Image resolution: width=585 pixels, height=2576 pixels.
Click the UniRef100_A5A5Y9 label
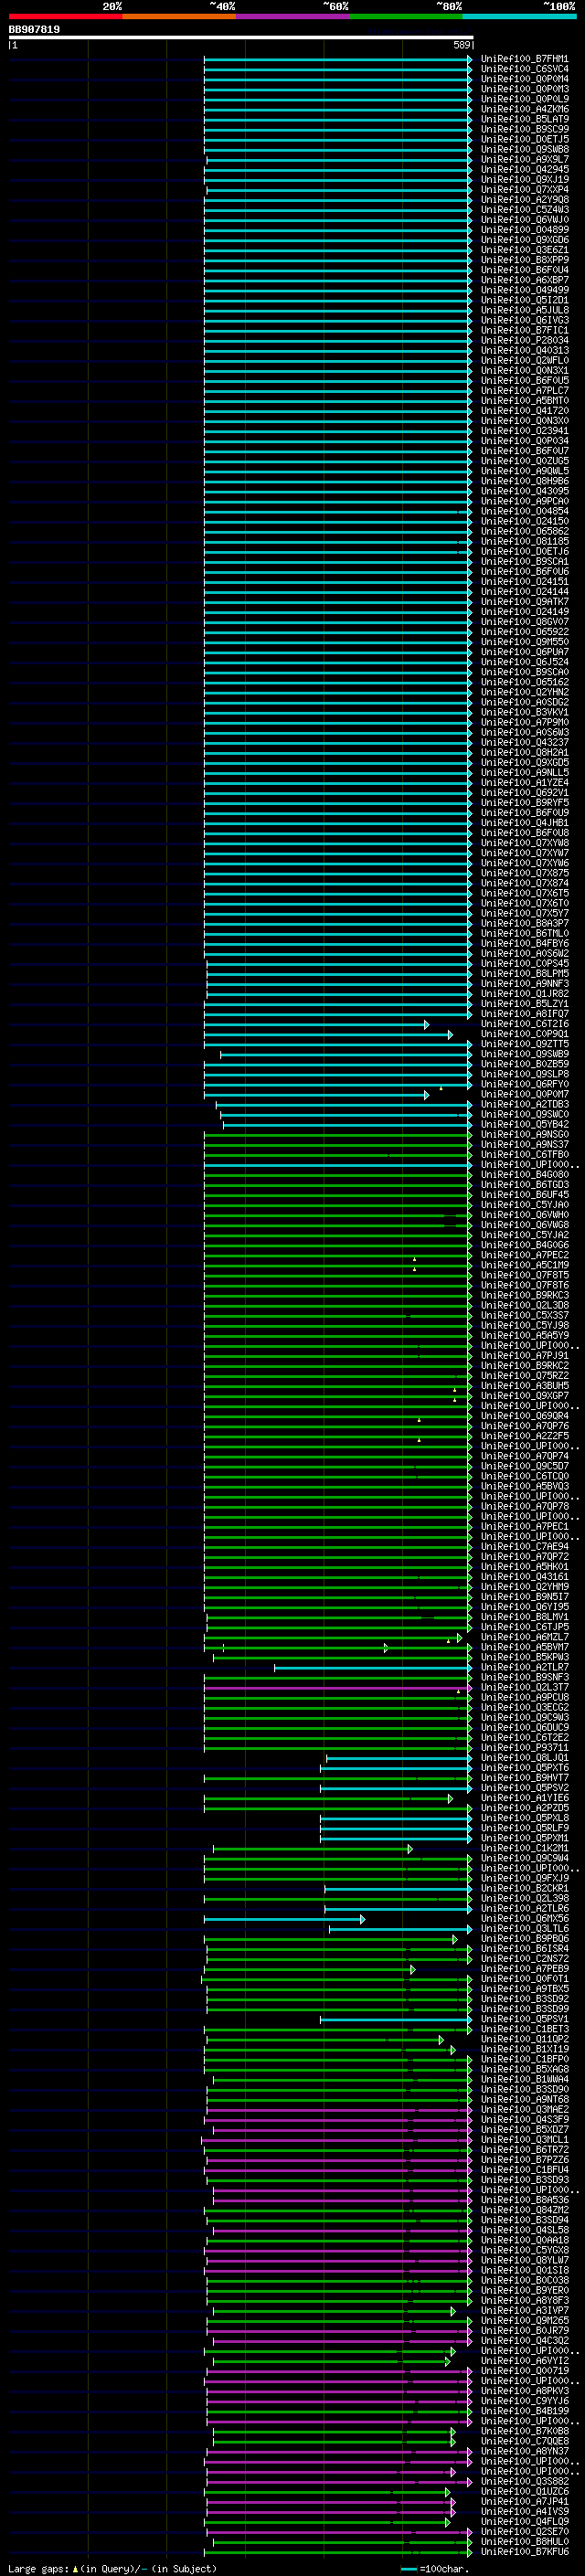coord(524,1335)
